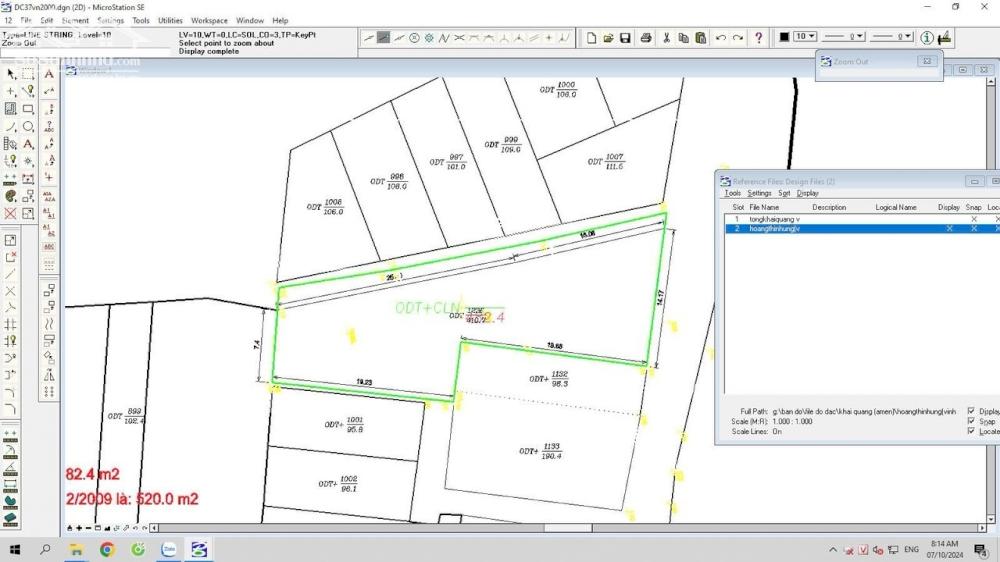Open Help via the question mark icon

pos(759,38)
